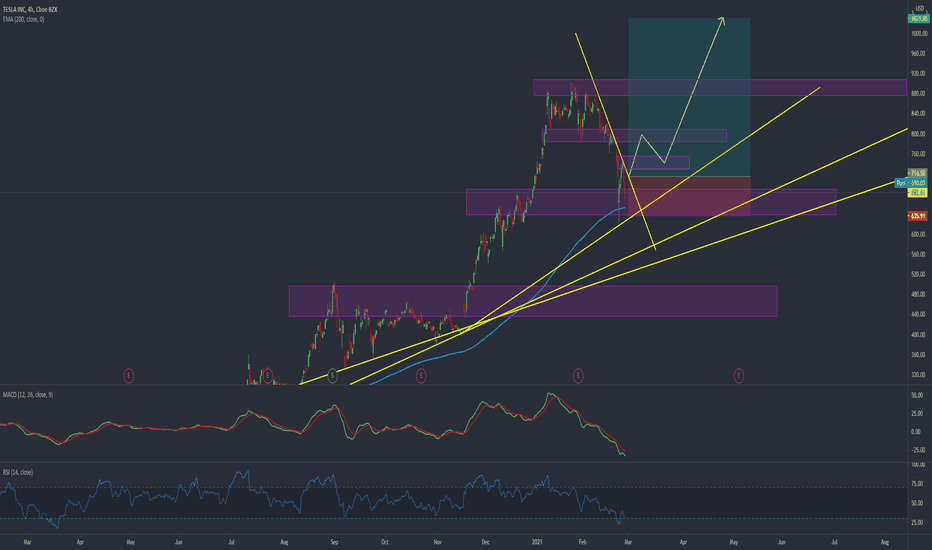Click the earnings marker just before August 2020
The image size is (932, 550).
tap(267, 376)
